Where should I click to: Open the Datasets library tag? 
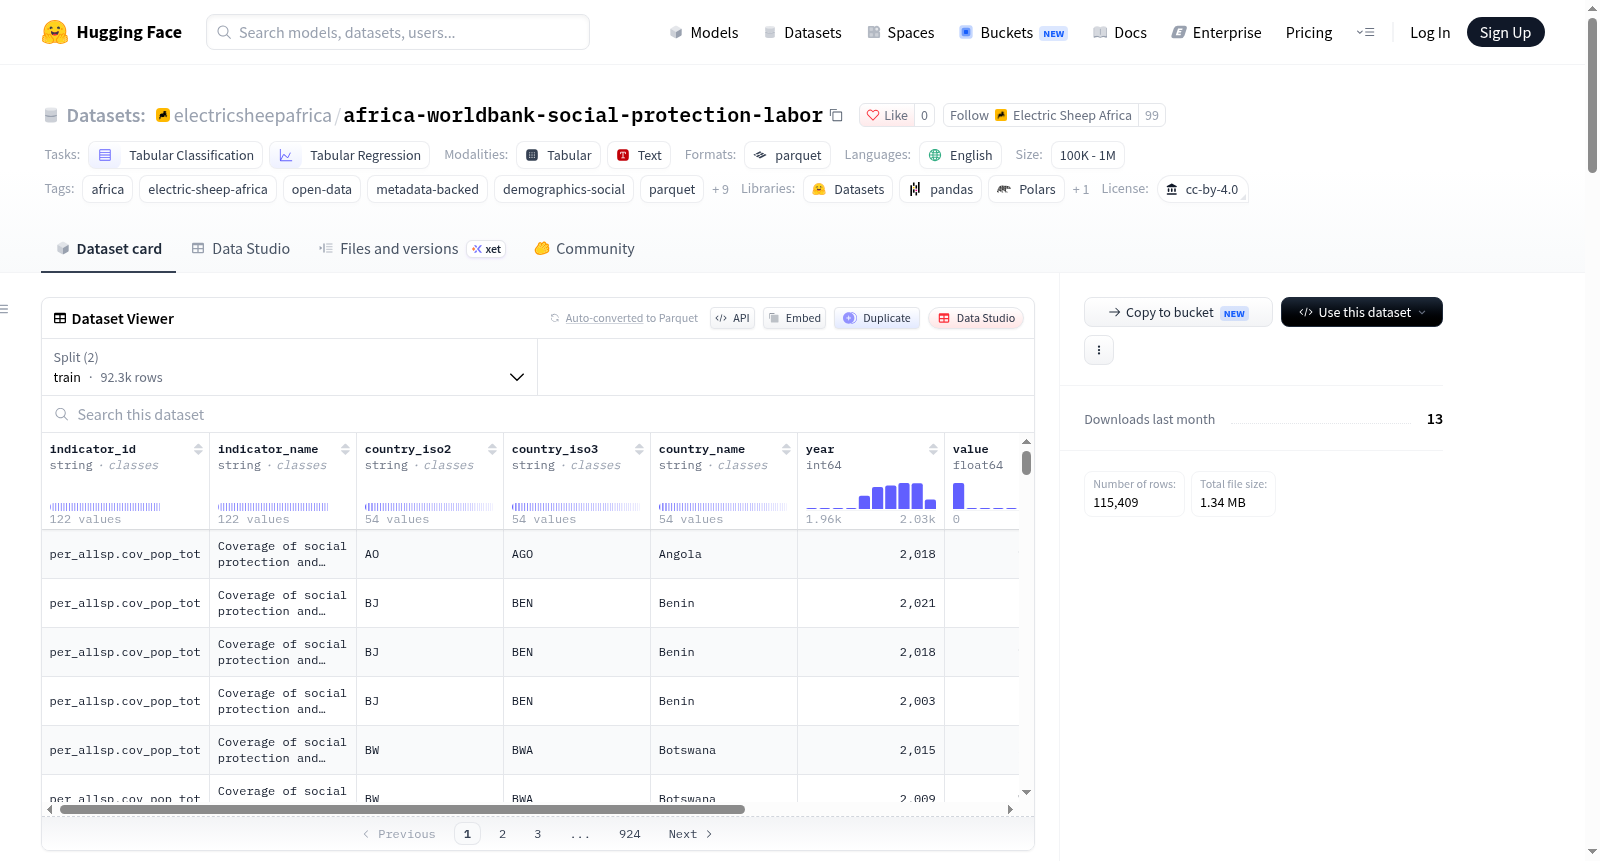tap(848, 189)
